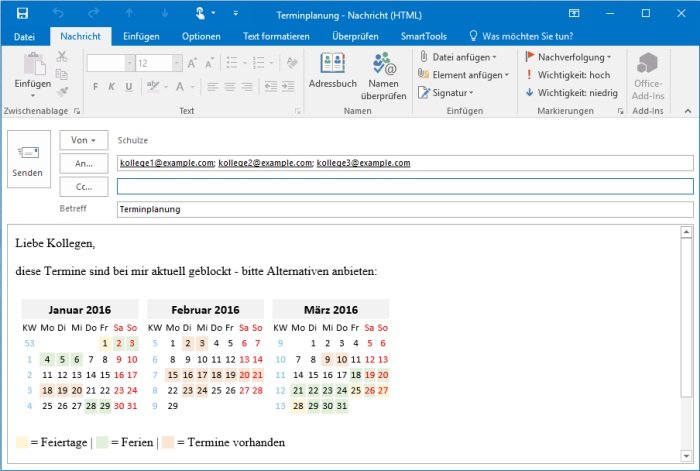Click 'Was möchten Sie tun?' search box

(521, 37)
